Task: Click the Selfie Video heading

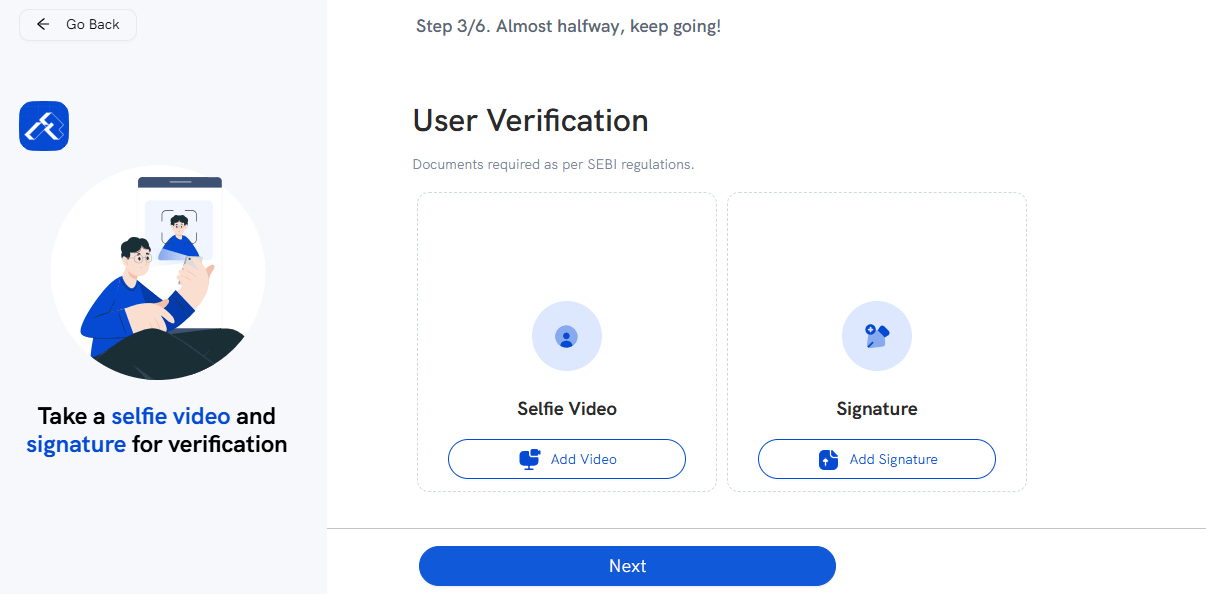Action: point(567,408)
